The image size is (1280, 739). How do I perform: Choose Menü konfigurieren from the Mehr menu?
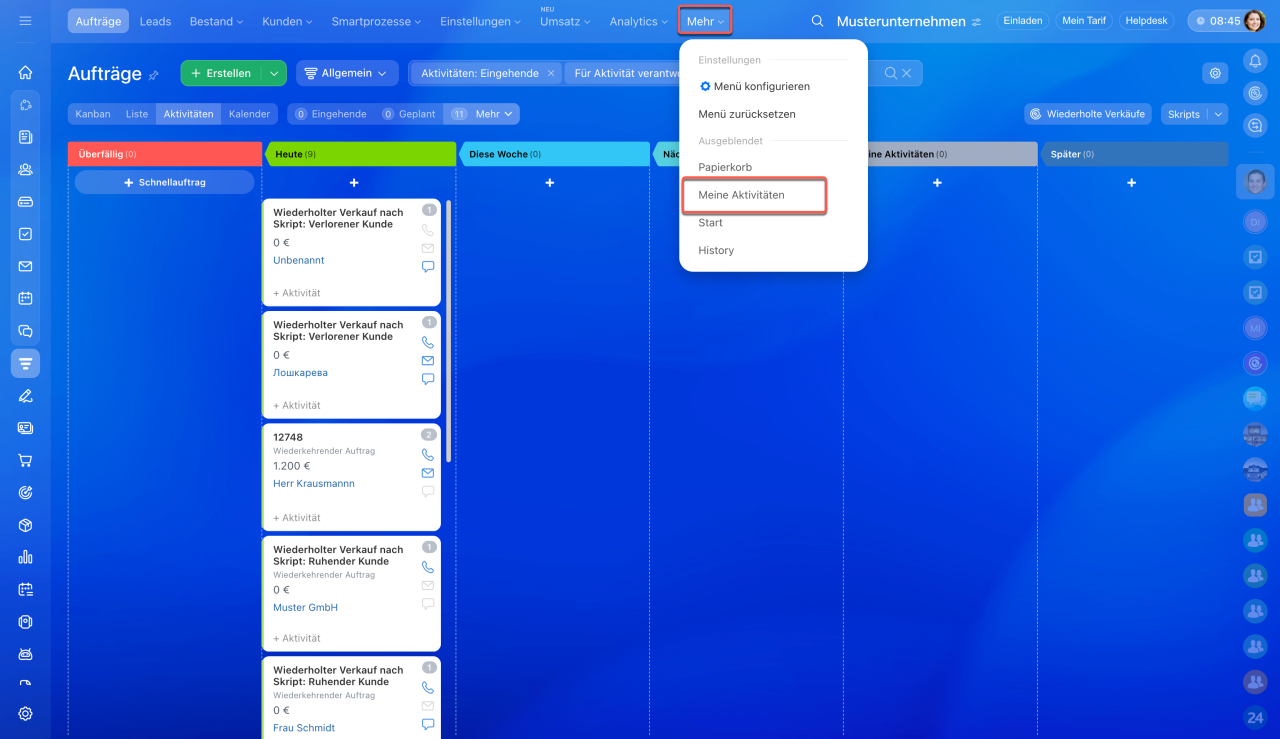point(755,87)
